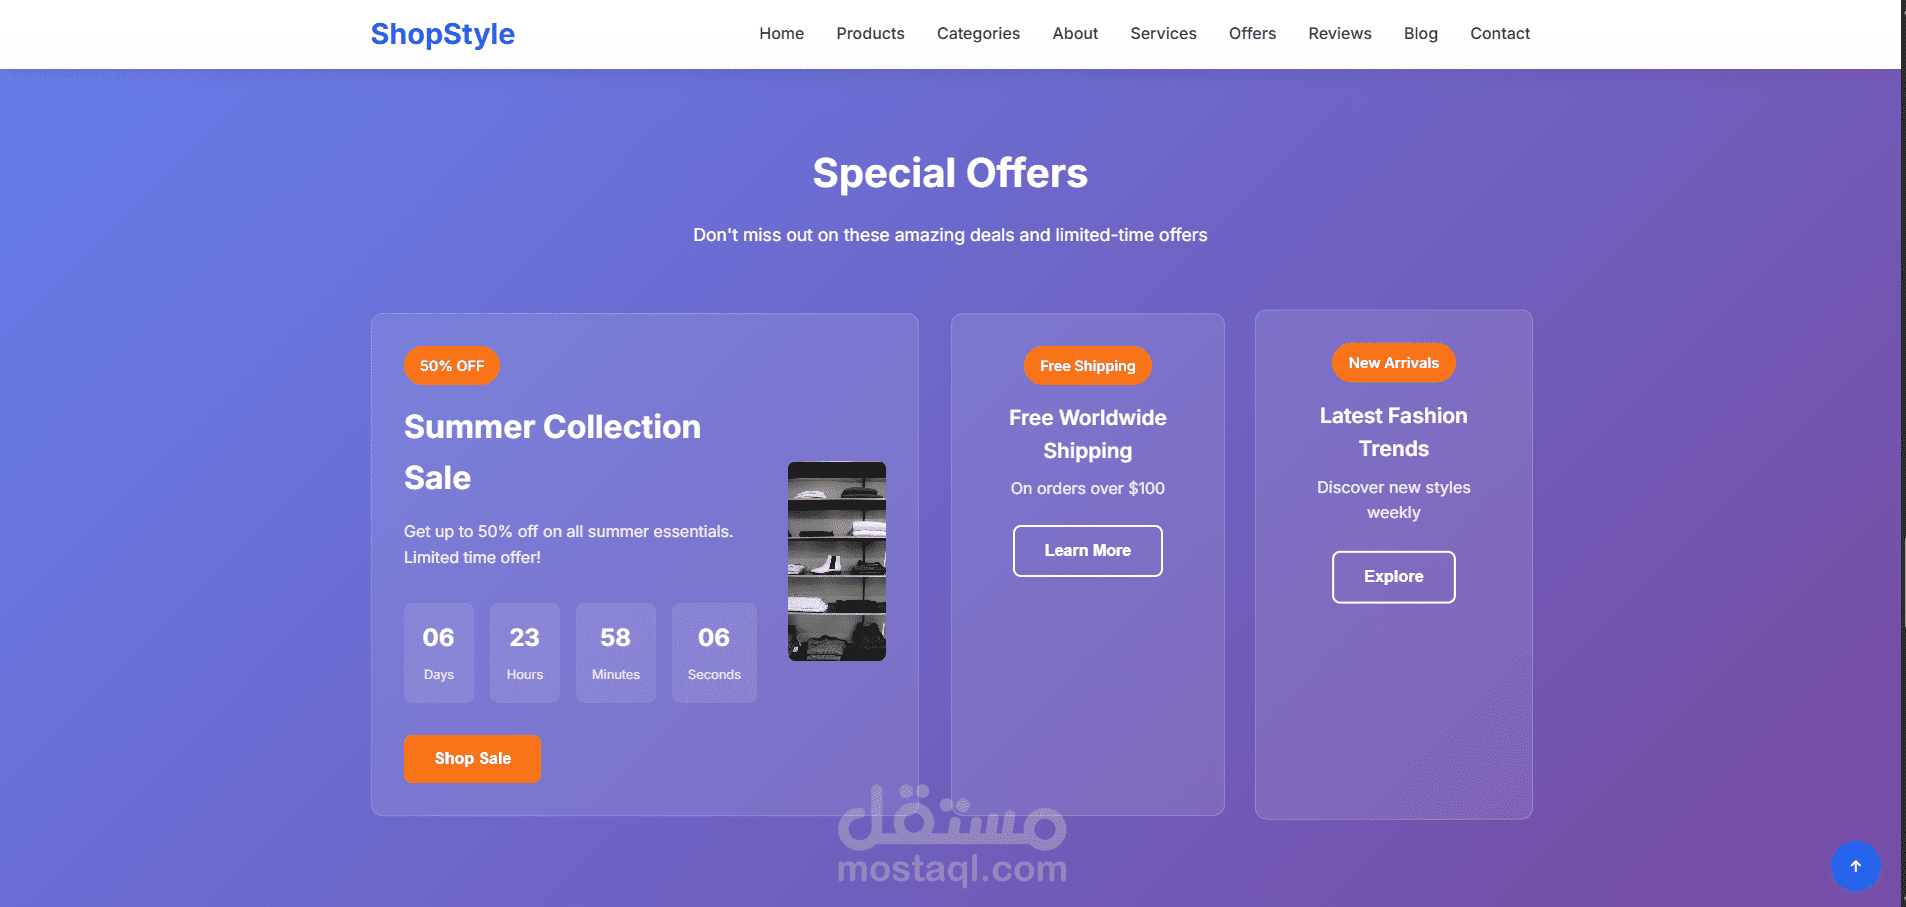Image resolution: width=1906 pixels, height=907 pixels.
Task: Click the Explore button
Action: point(1393,577)
